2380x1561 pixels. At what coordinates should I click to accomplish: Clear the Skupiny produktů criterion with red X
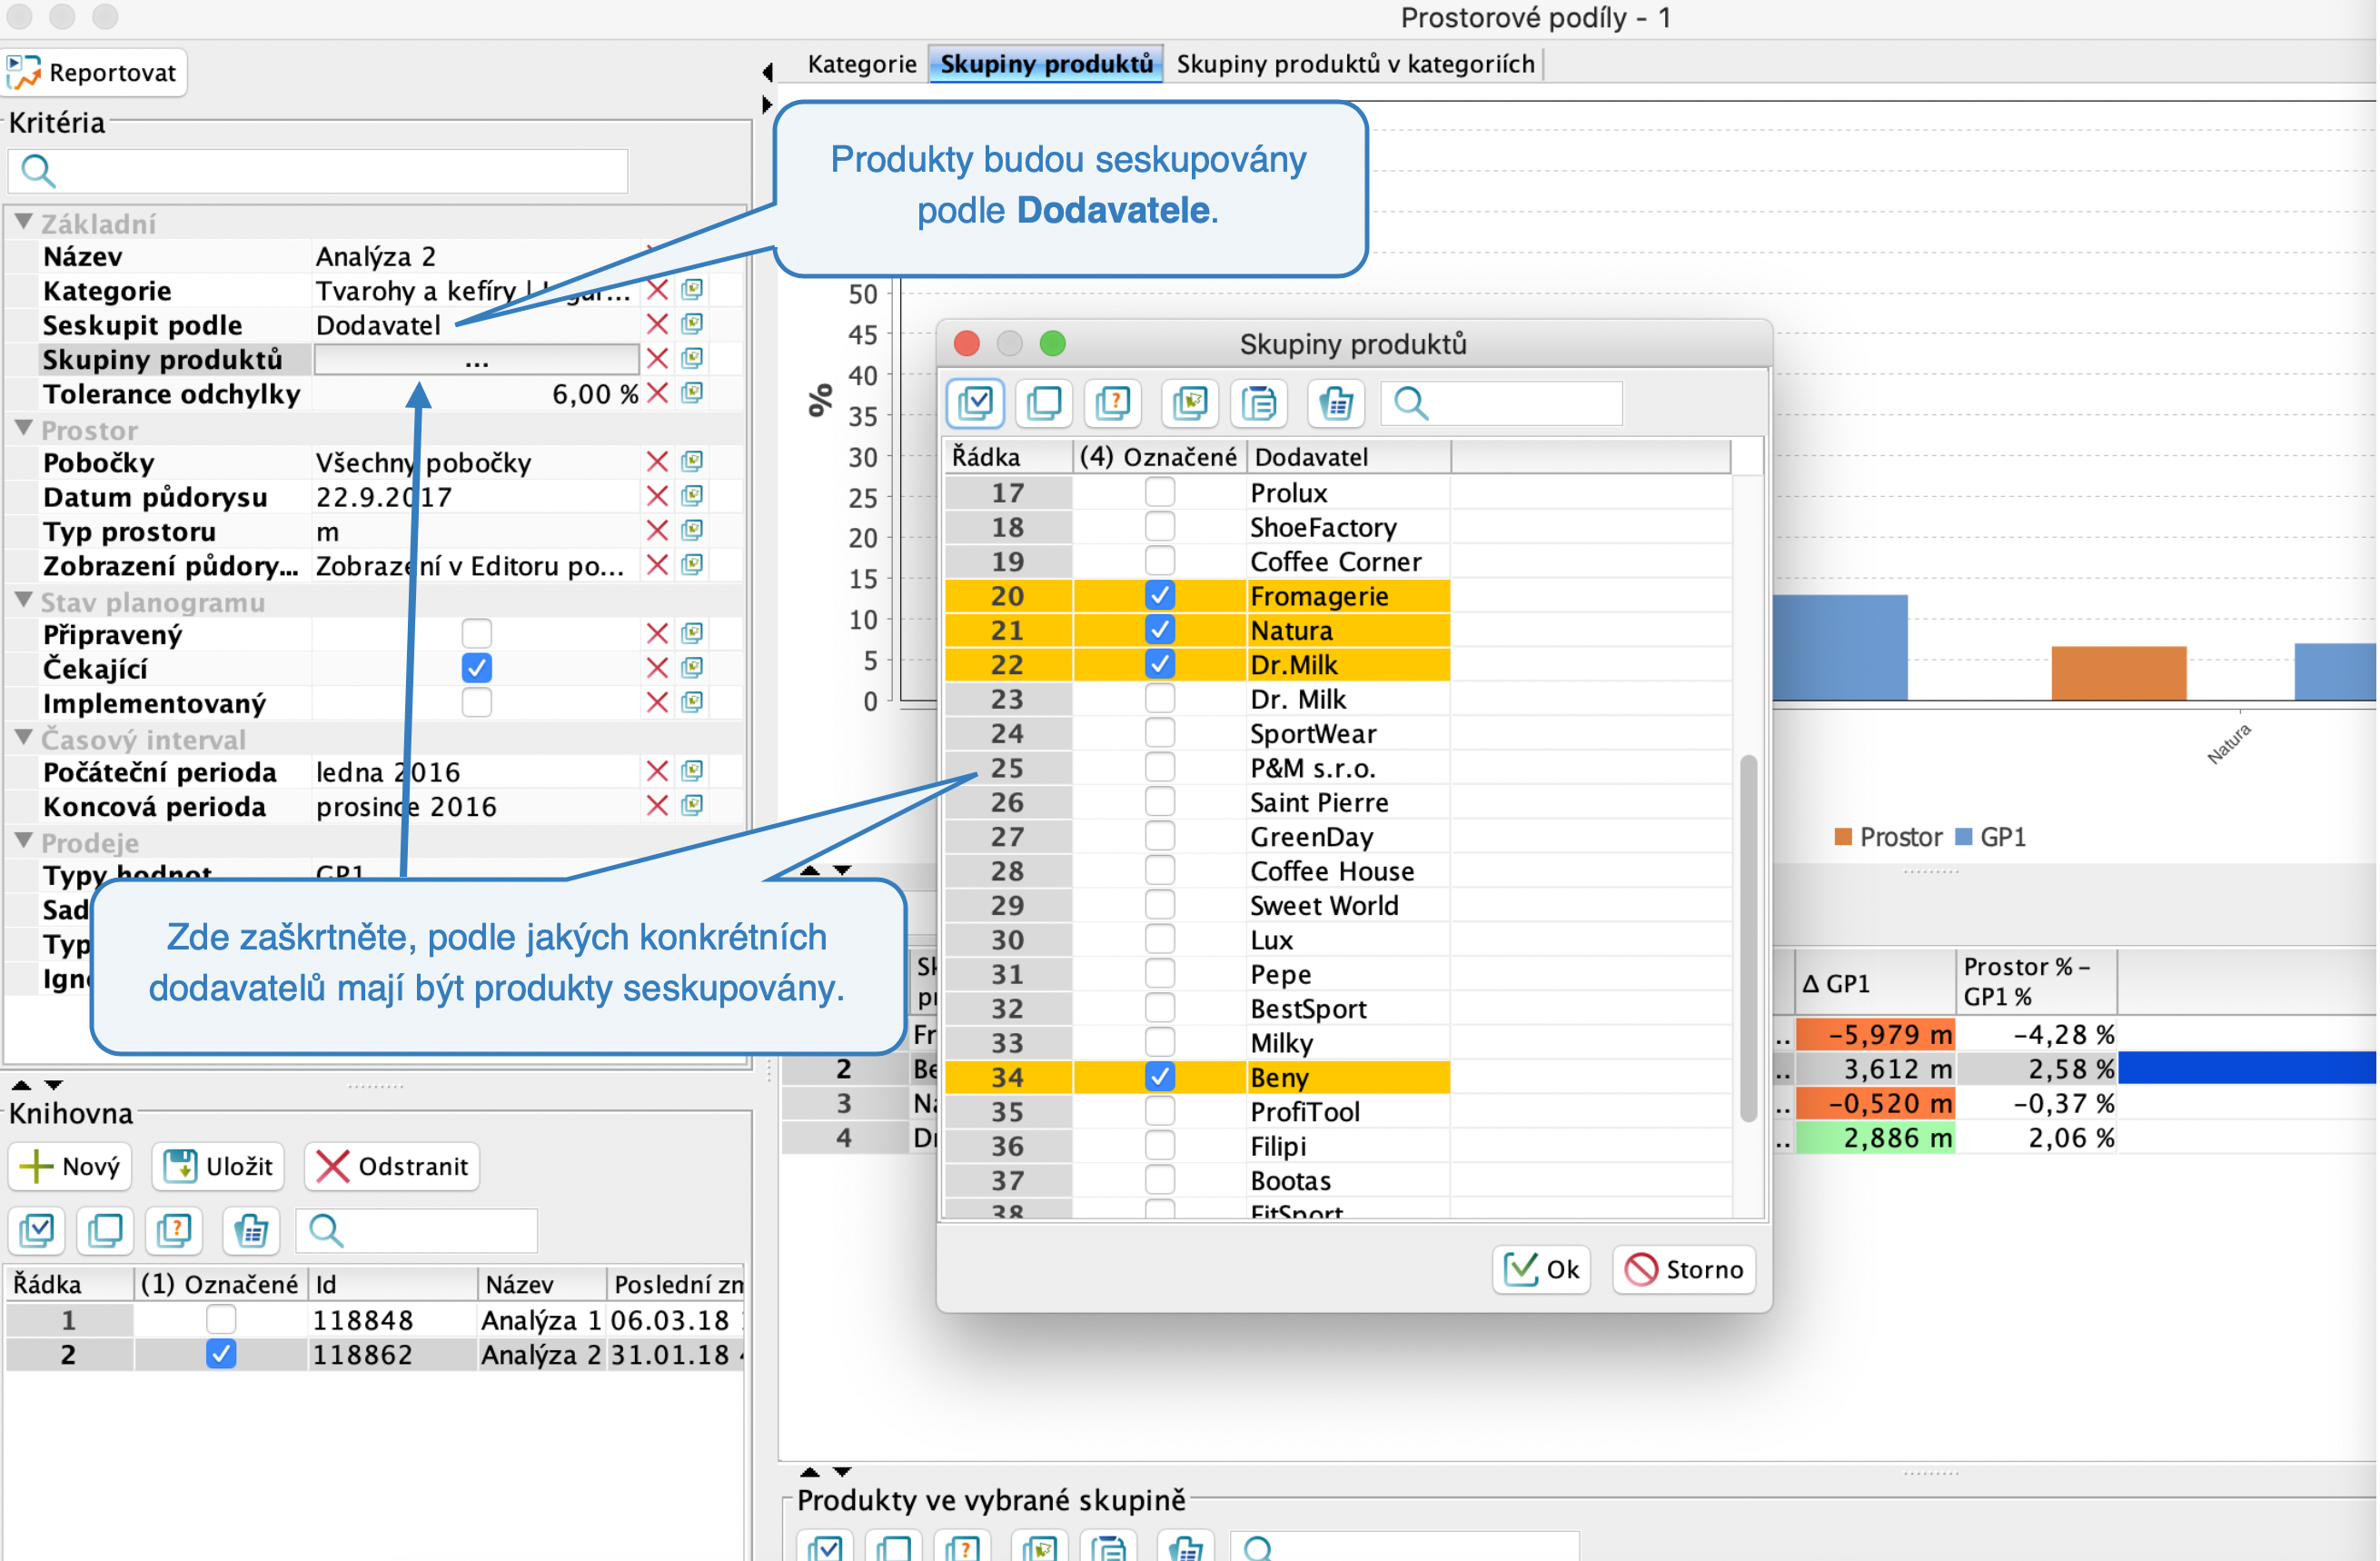coord(657,358)
